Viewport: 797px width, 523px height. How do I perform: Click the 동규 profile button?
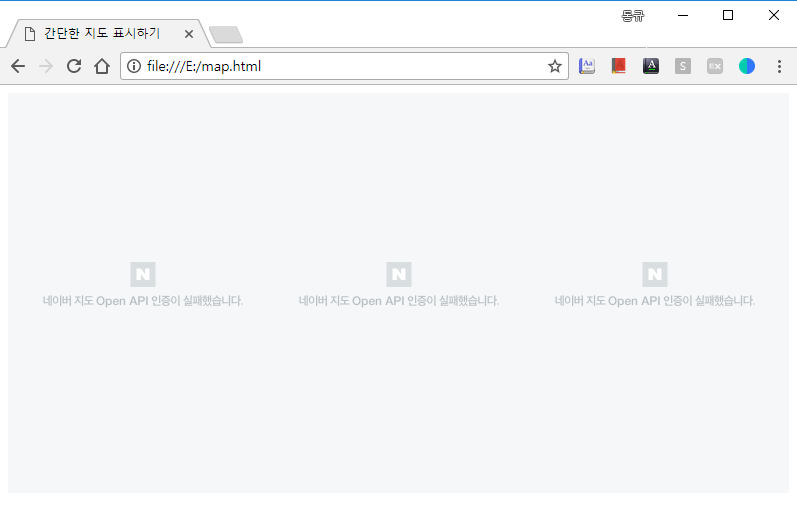tap(633, 16)
